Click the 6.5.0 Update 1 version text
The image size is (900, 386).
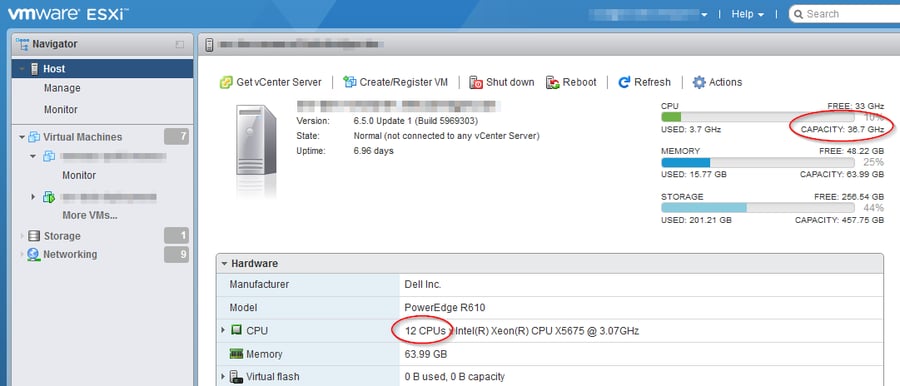[416, 121]
